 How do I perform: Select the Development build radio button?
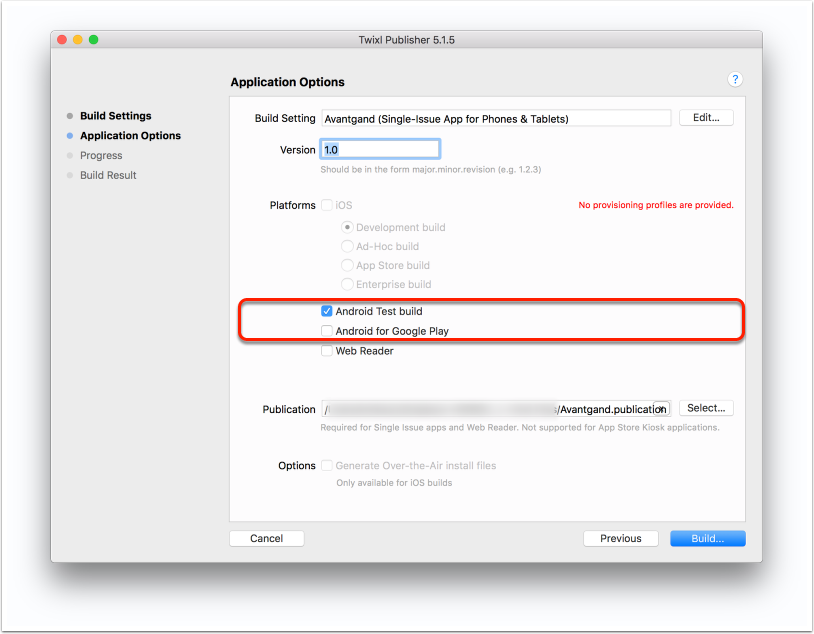[347, 227]
